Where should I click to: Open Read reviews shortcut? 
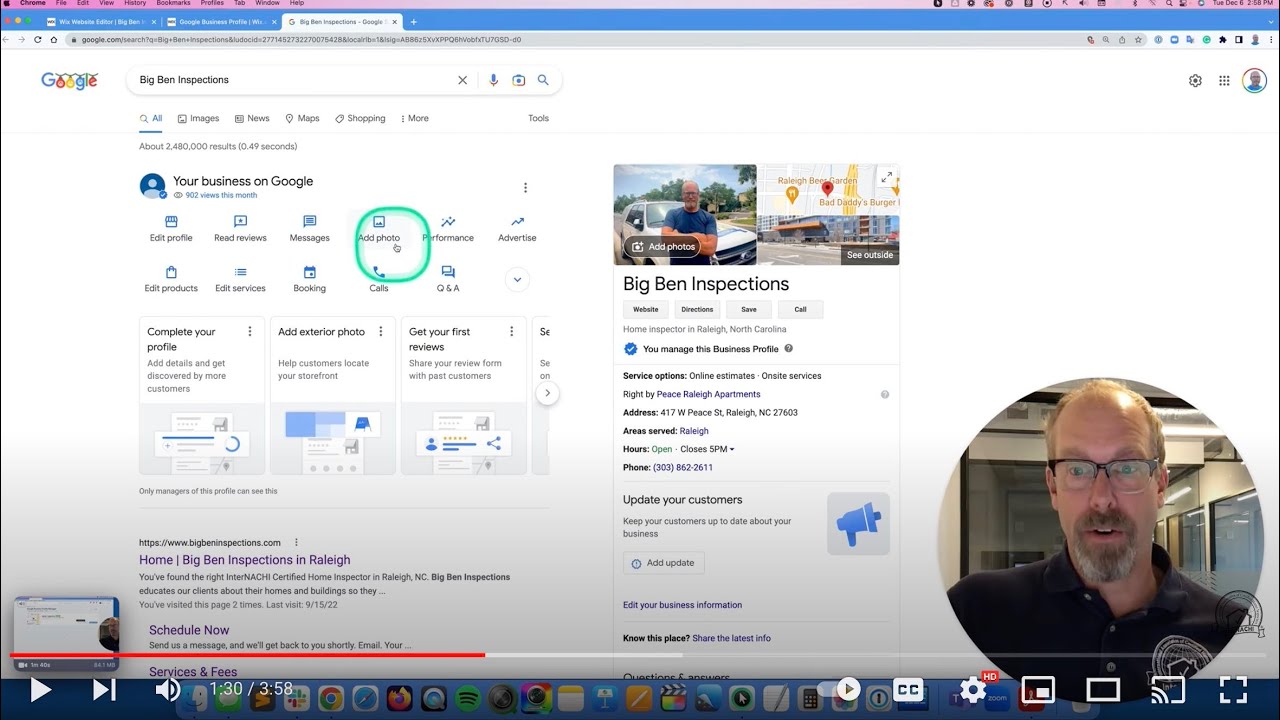click(240, 229)
